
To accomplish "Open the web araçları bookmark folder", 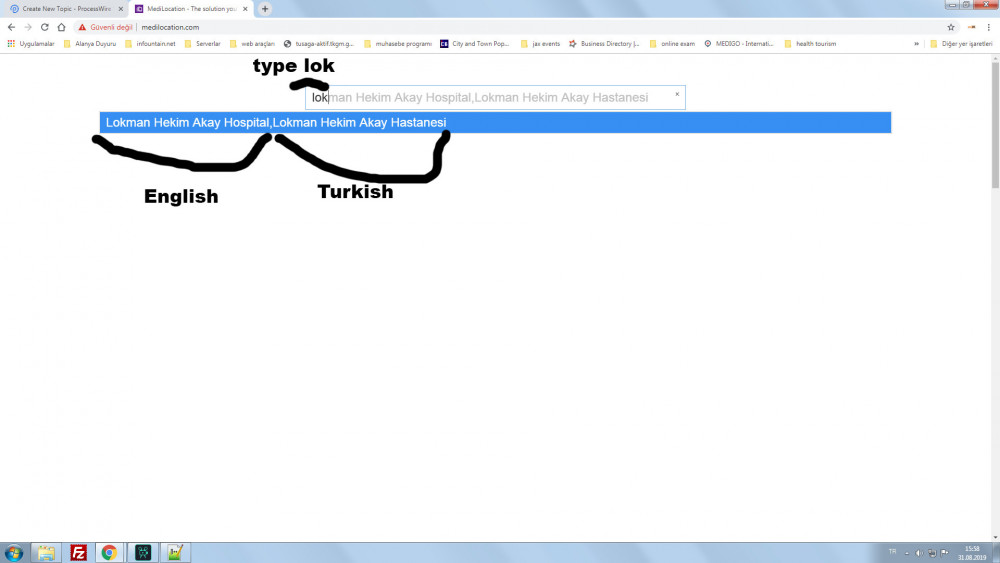I will point(252,44).
